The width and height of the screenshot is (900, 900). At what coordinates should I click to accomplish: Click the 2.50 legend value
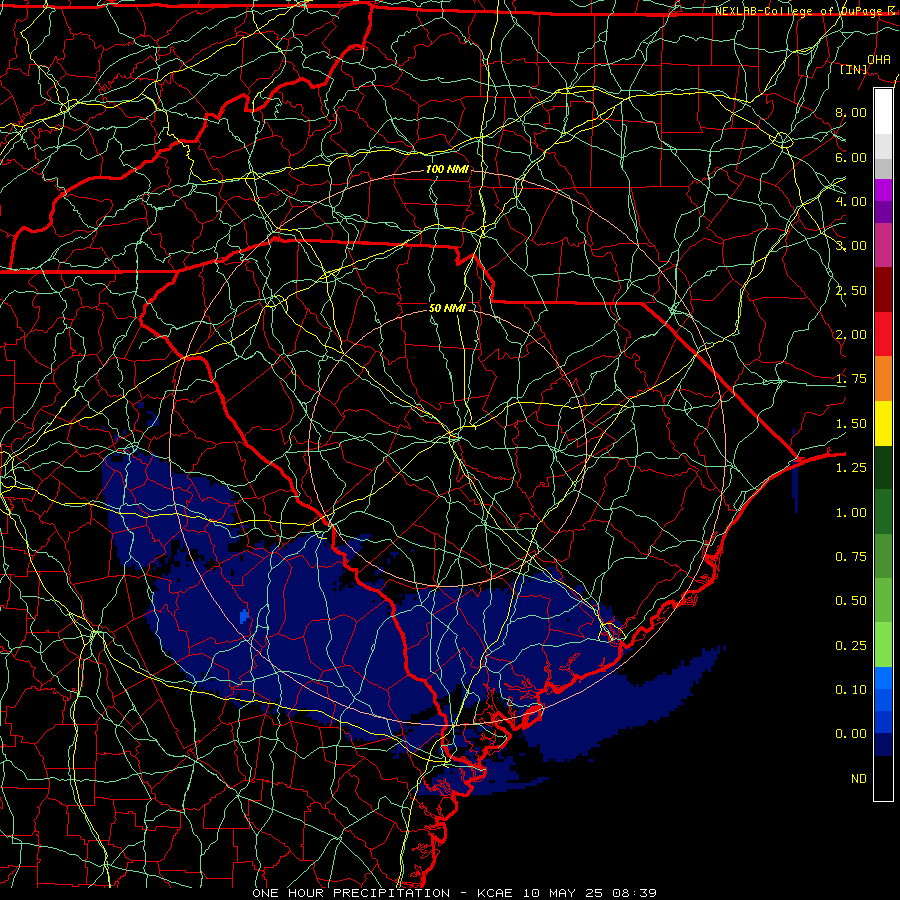(x=851, y=290)
